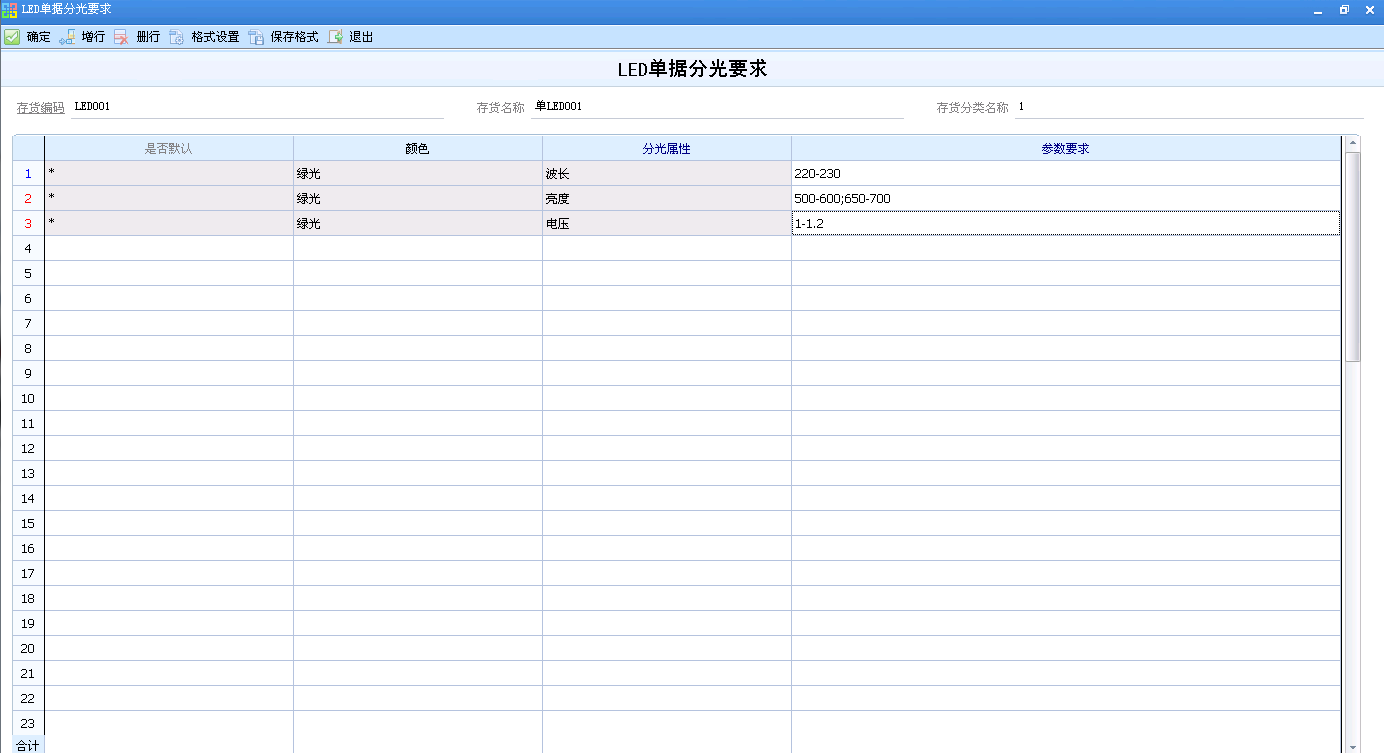Select the 增行 add-row toolbar icon
The image size is (1384, 753).
tap(66, 36)
